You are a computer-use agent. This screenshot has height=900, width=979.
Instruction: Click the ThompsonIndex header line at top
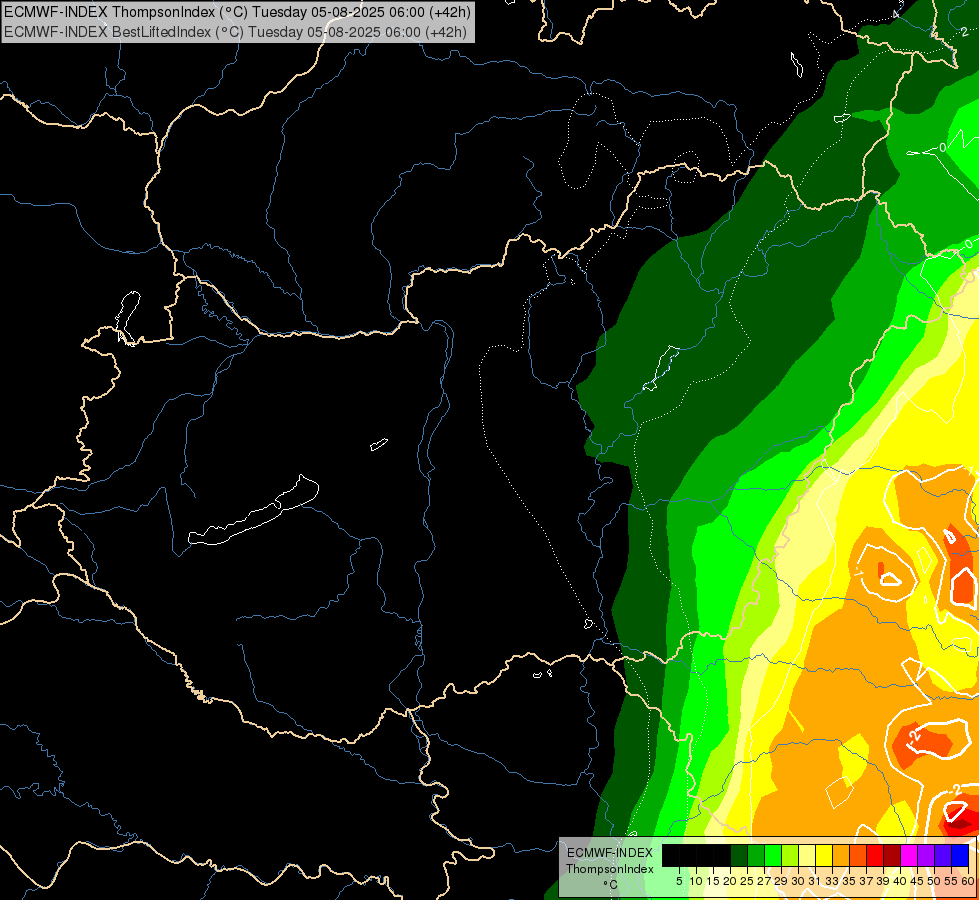237,11
